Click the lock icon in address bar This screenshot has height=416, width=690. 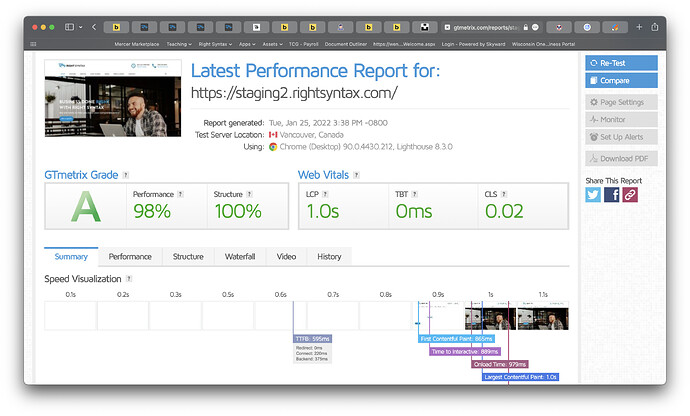[x=525, y=27]
